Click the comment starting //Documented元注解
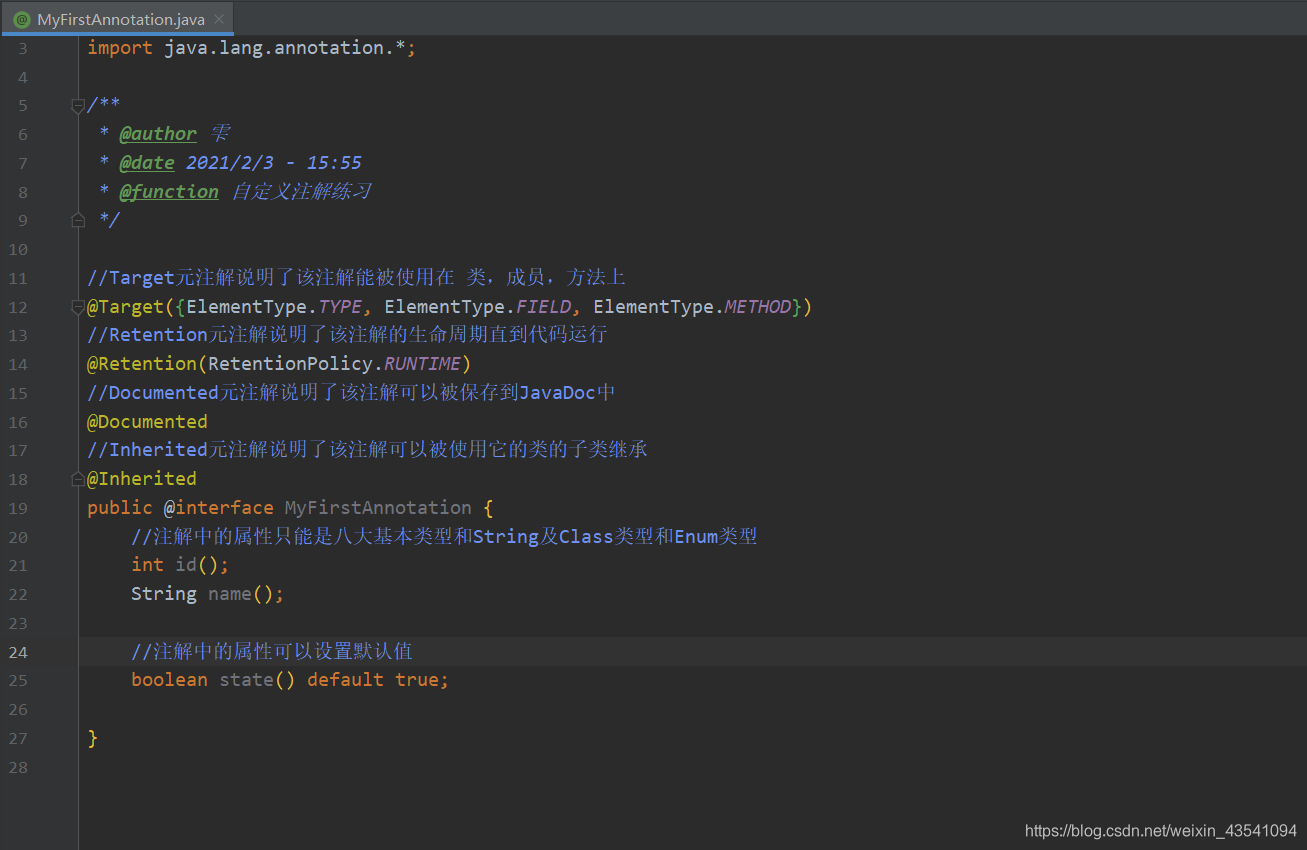1307x850 pixels. [x=351, y=393]
